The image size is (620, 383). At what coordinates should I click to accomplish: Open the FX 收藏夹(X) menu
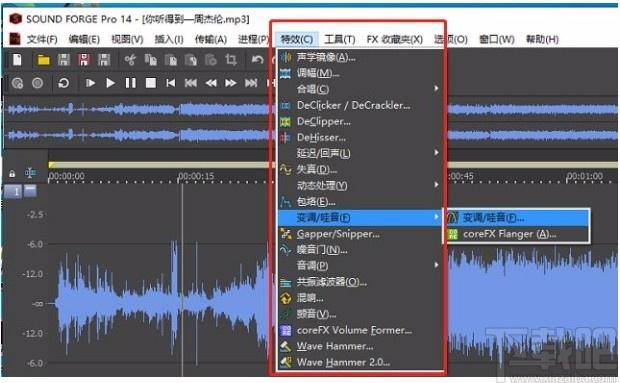395,40
